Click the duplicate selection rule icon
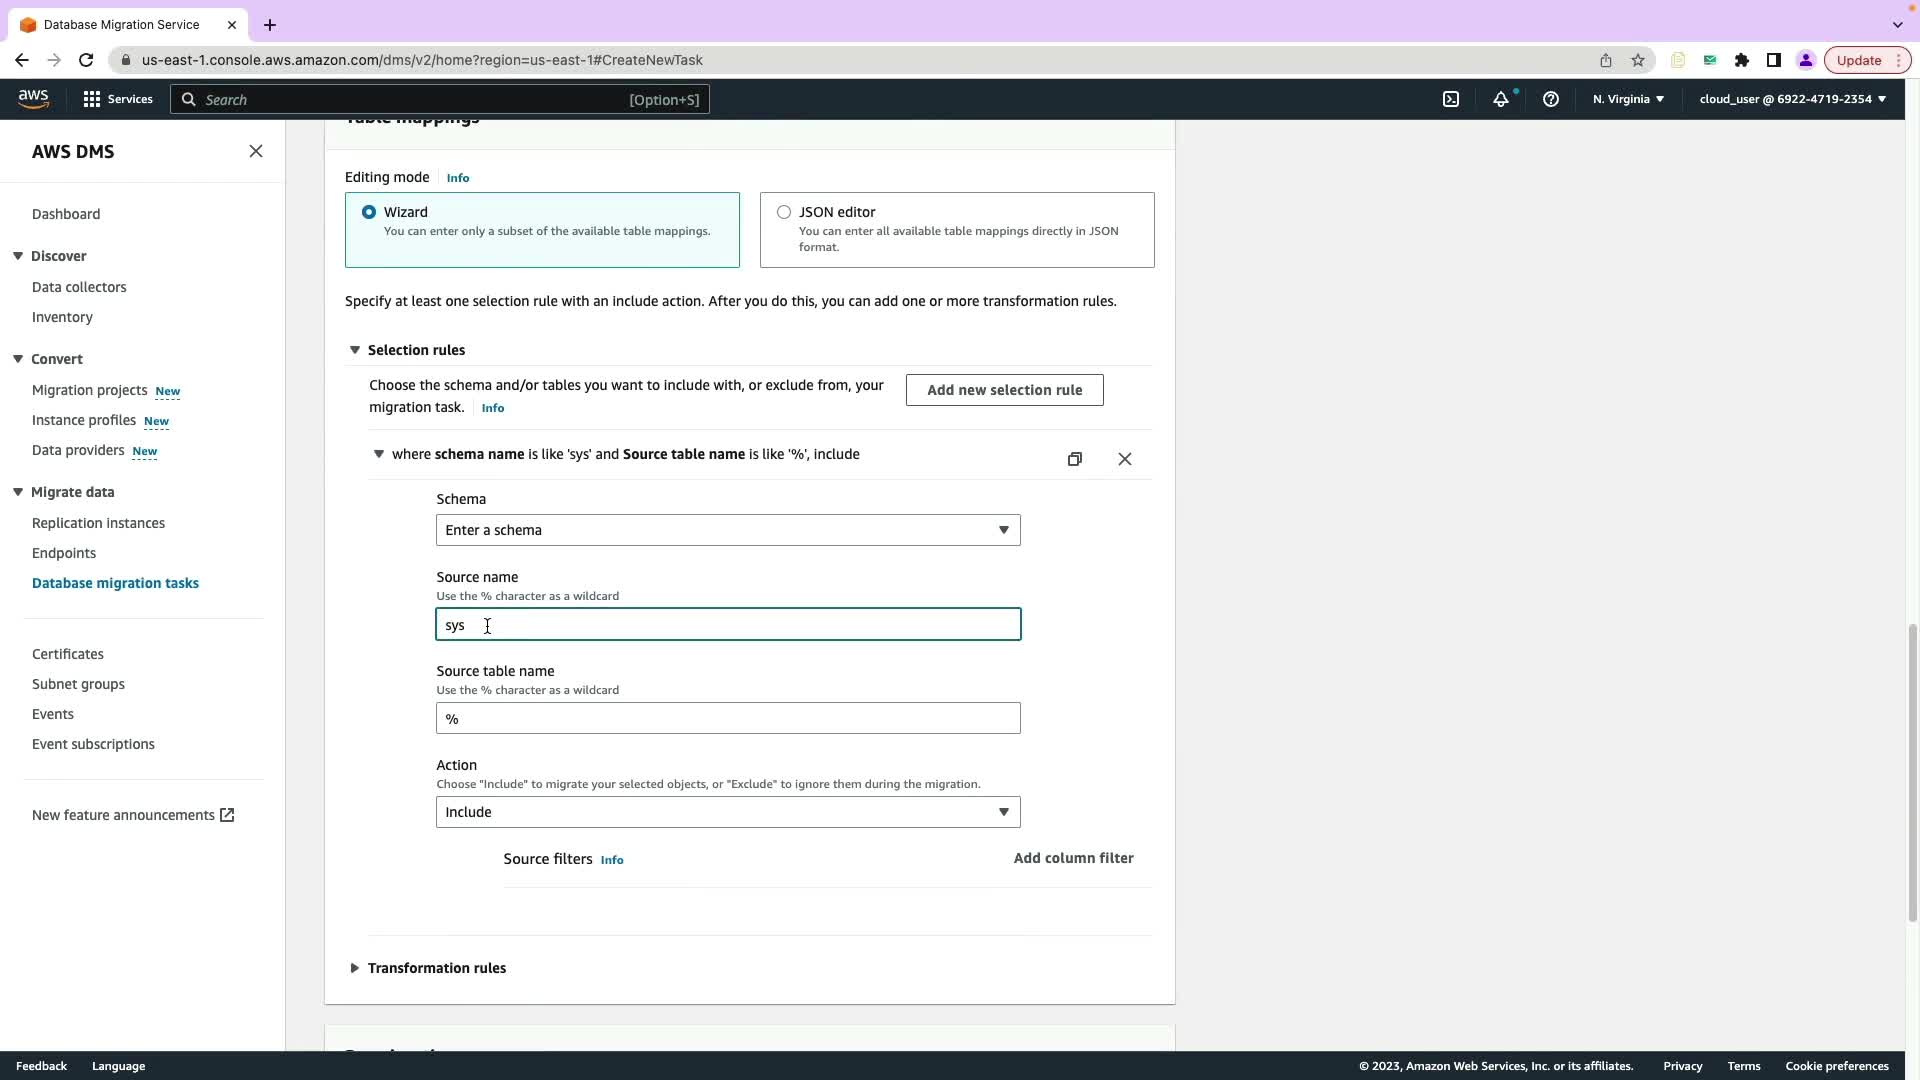The width and height of the screenshot is (1920, 1080). coord(1074,459)
